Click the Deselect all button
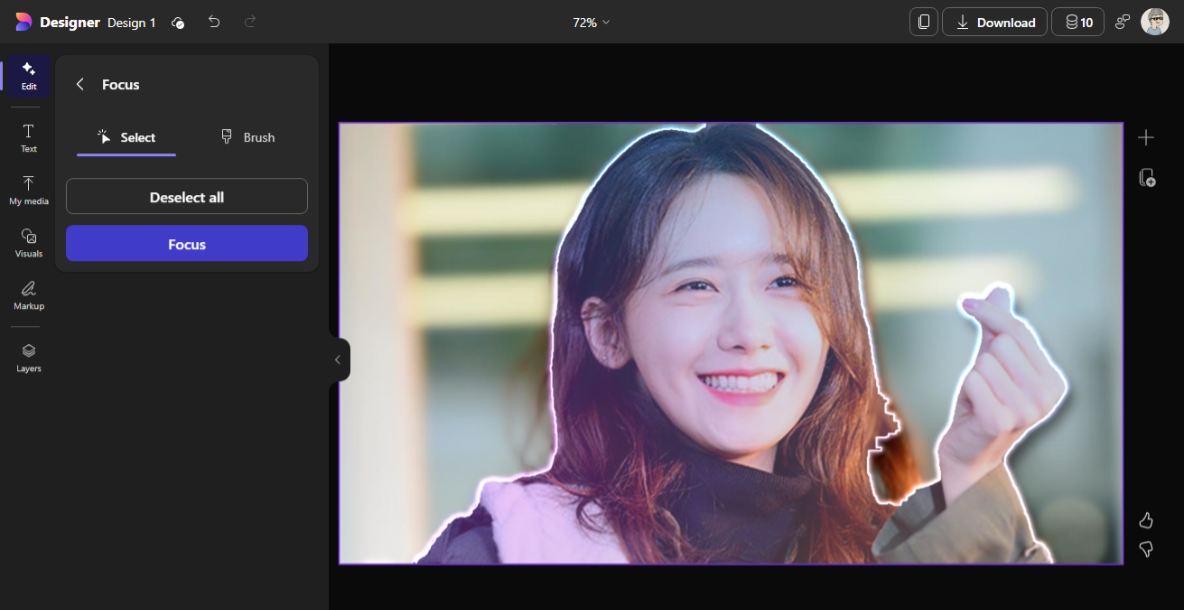 click(x=186, y=196)
